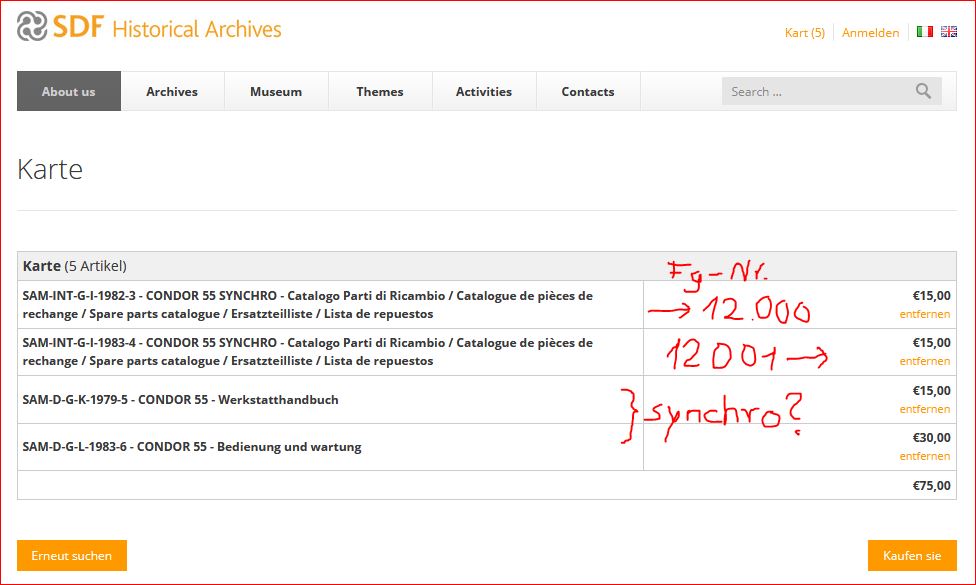Viewport: 976px width, 585px height.
Task: Remove the Werkstatthandbuch item from cart
Action: pos(924,409)
